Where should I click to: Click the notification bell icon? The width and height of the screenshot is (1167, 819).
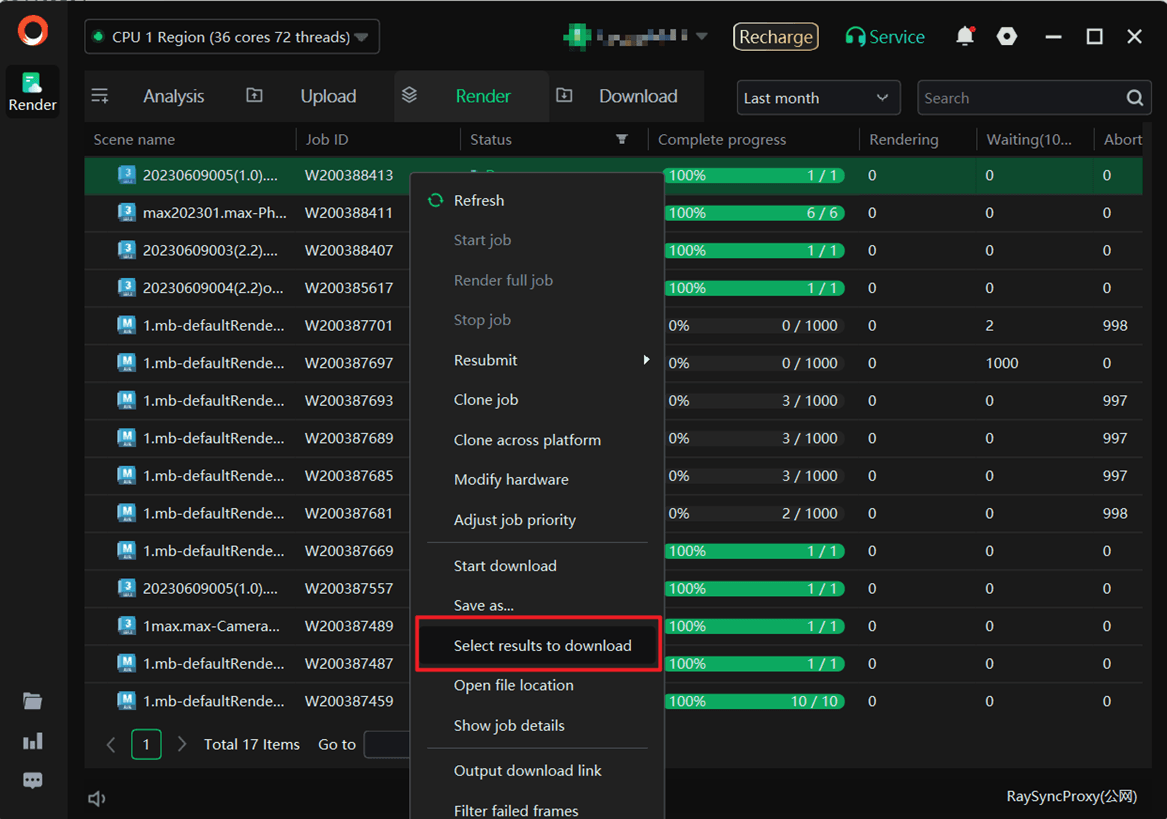pos(964,37)
